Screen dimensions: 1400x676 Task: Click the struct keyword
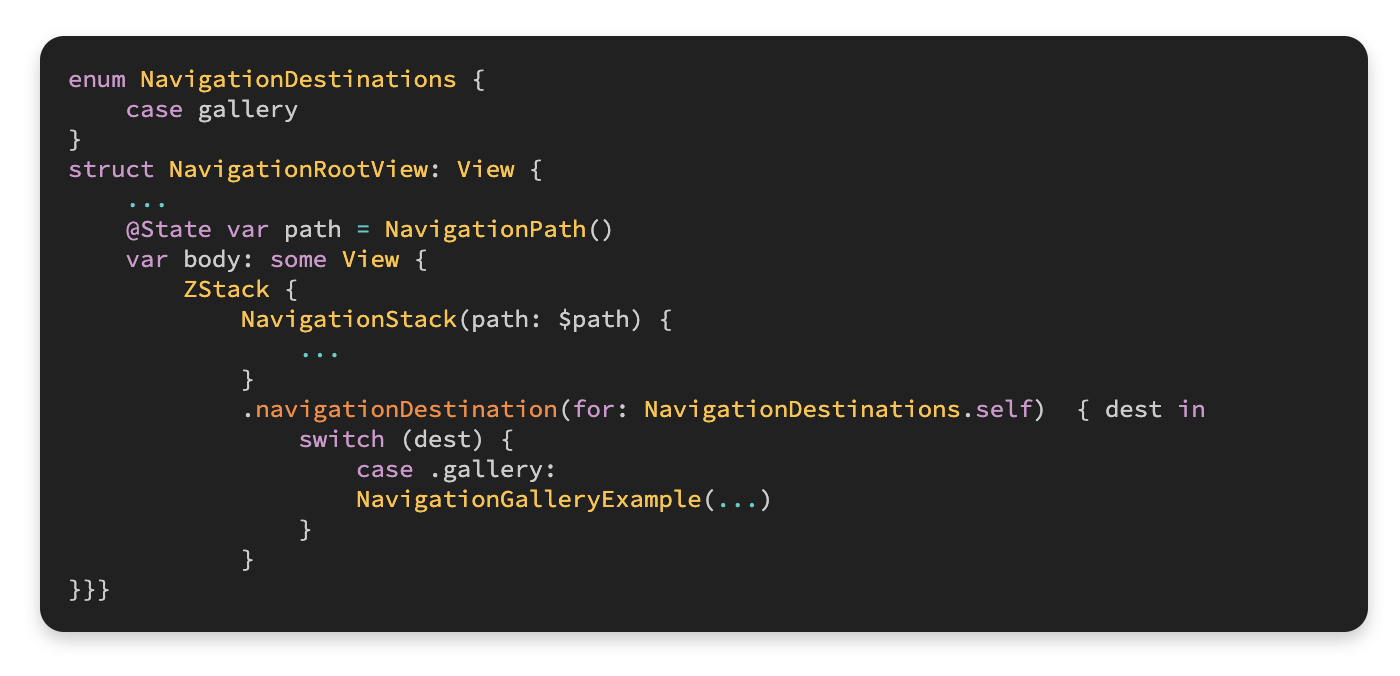[111, 169]
